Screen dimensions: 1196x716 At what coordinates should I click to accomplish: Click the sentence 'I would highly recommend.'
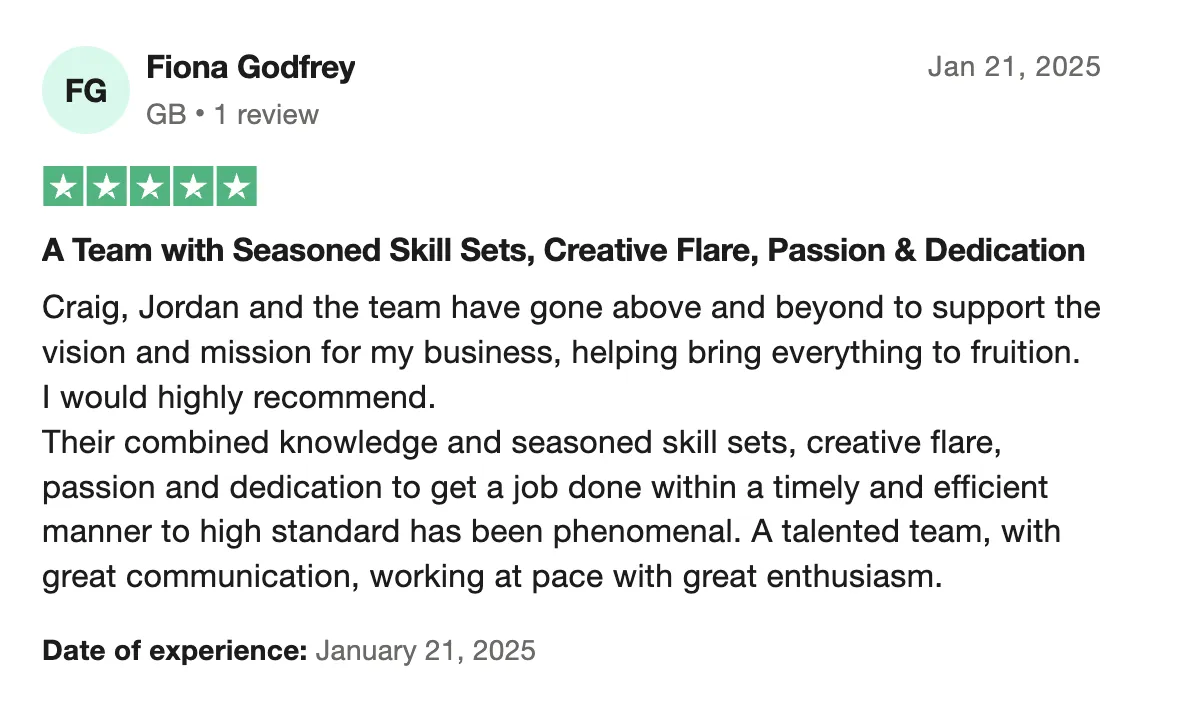click(239, 398)
